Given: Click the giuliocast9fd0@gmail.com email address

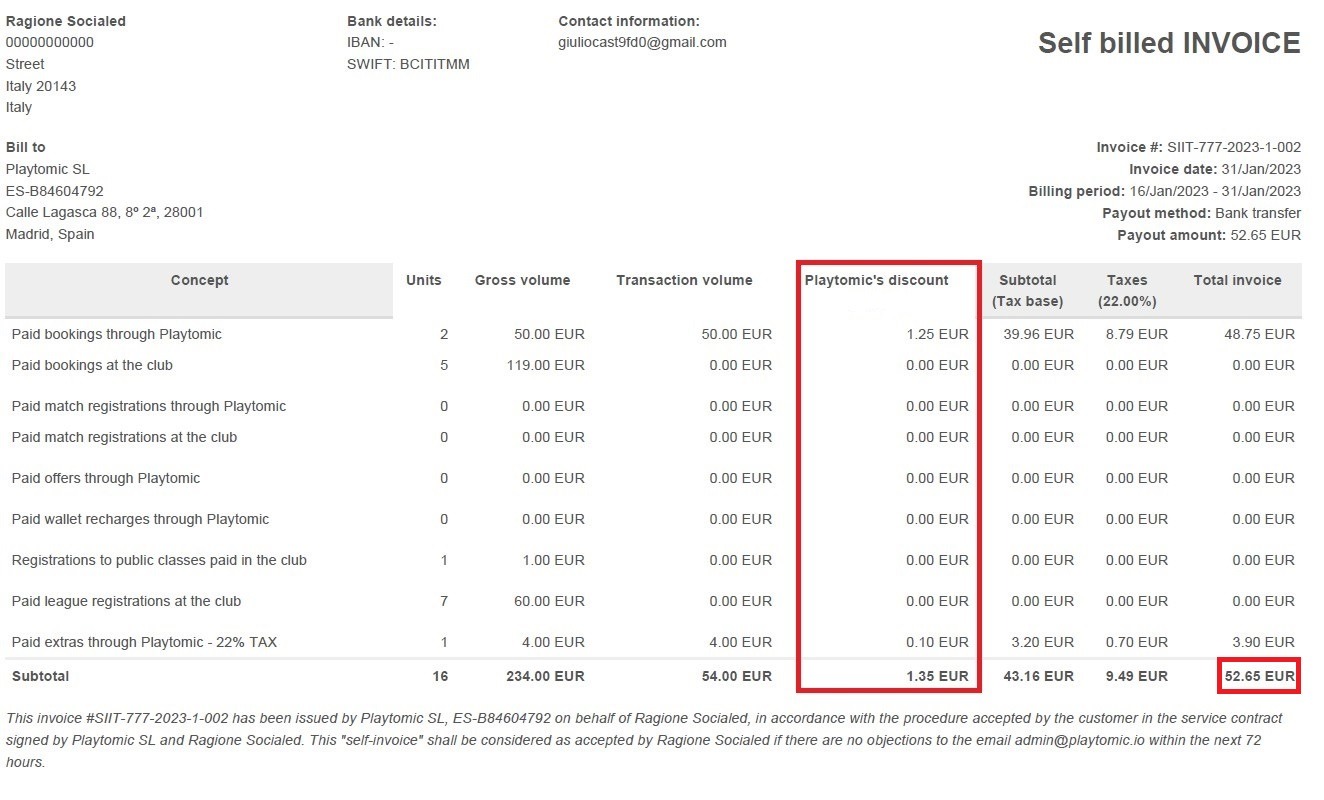Looking at the screenshot, I should 640,42.
